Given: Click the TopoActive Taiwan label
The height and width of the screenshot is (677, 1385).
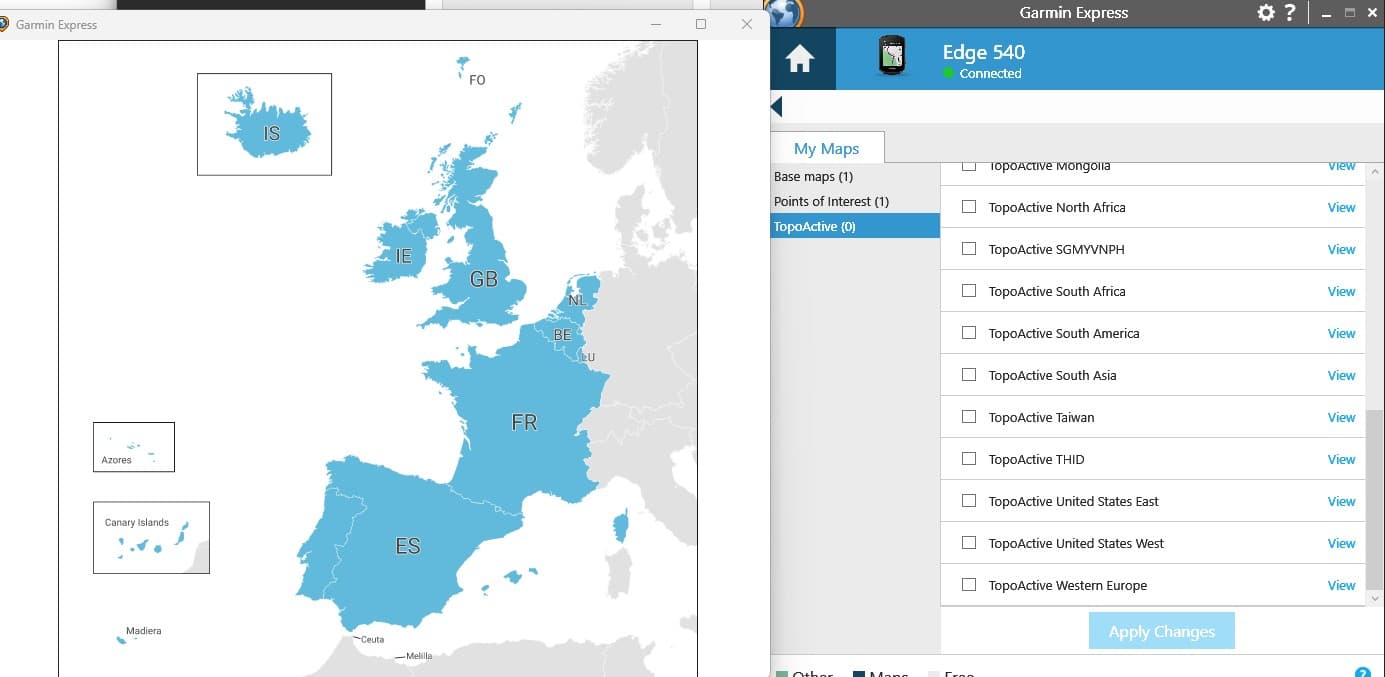Looking at the screenshot, I should 1041,417.
